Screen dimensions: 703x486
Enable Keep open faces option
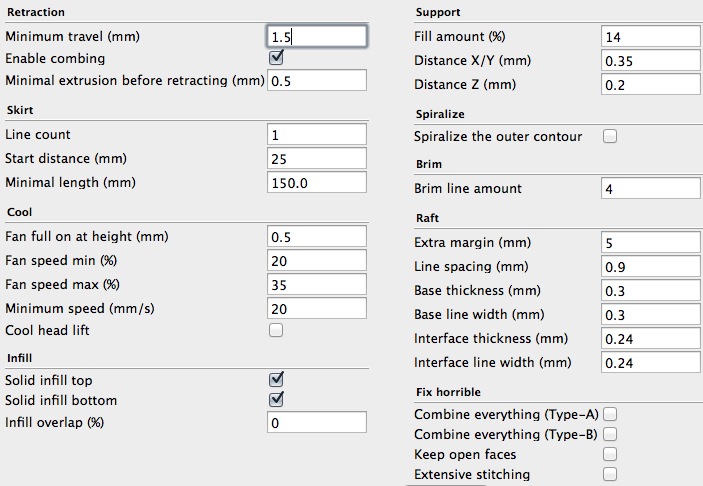610,454
